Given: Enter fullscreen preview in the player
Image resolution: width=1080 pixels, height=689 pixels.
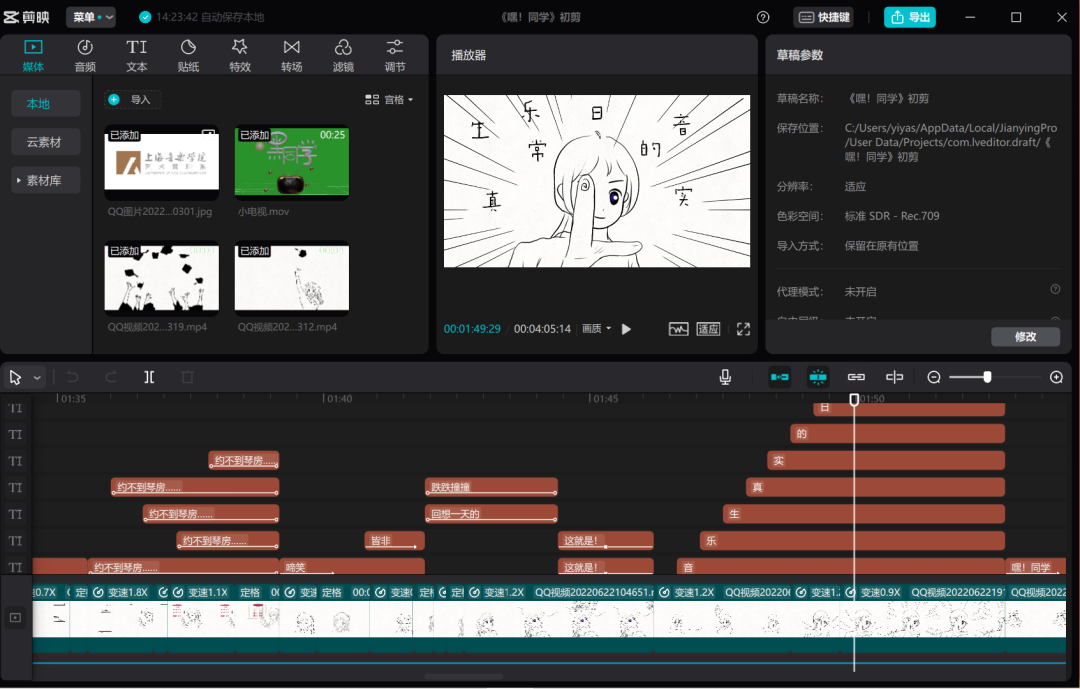Looking at the screenshot, I should [743, 329].
